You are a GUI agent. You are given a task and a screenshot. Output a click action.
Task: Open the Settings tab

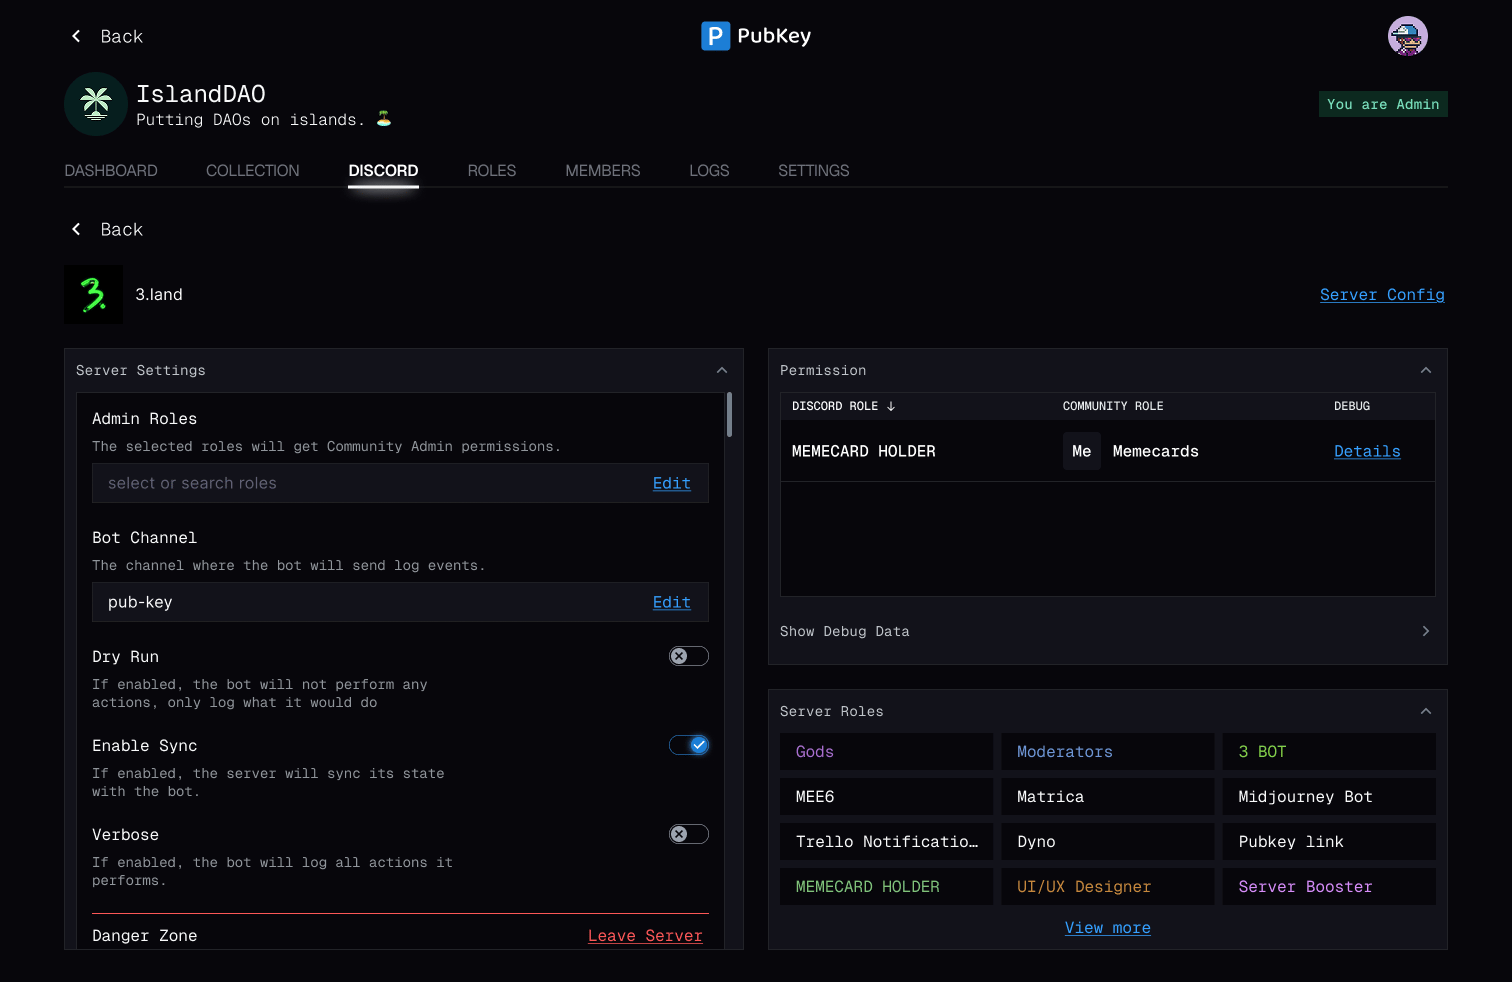(x=814, y=171)
